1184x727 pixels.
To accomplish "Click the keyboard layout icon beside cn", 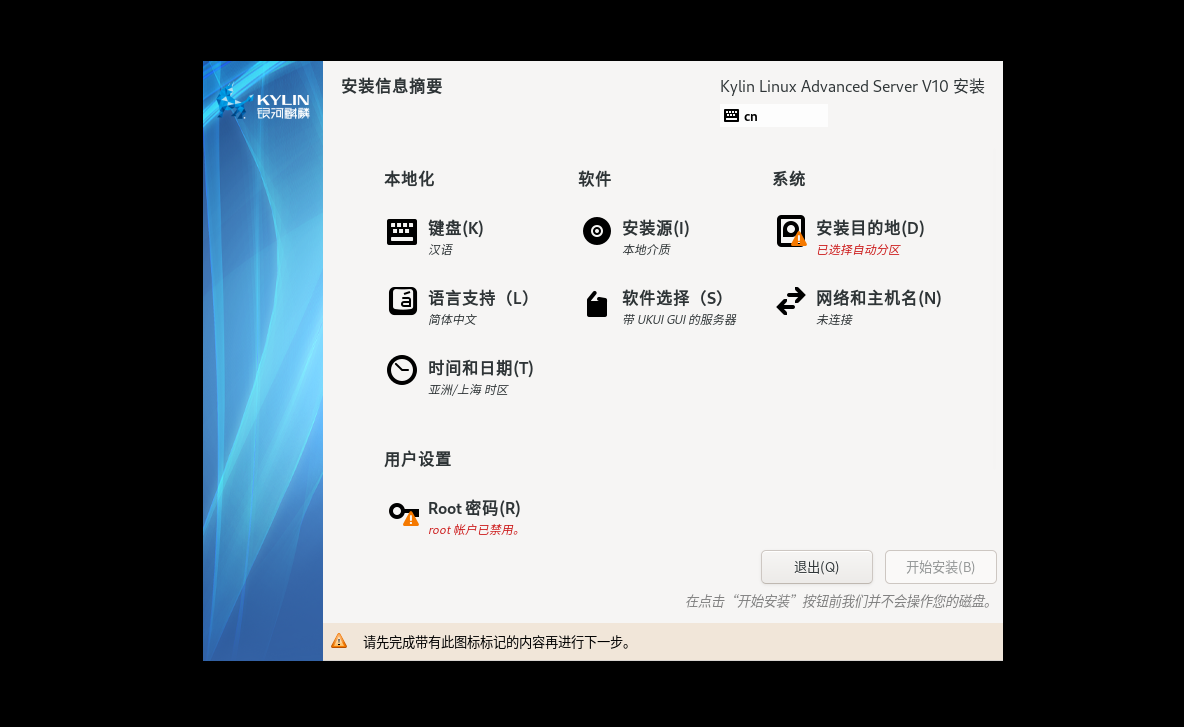I will pos(731,116).
